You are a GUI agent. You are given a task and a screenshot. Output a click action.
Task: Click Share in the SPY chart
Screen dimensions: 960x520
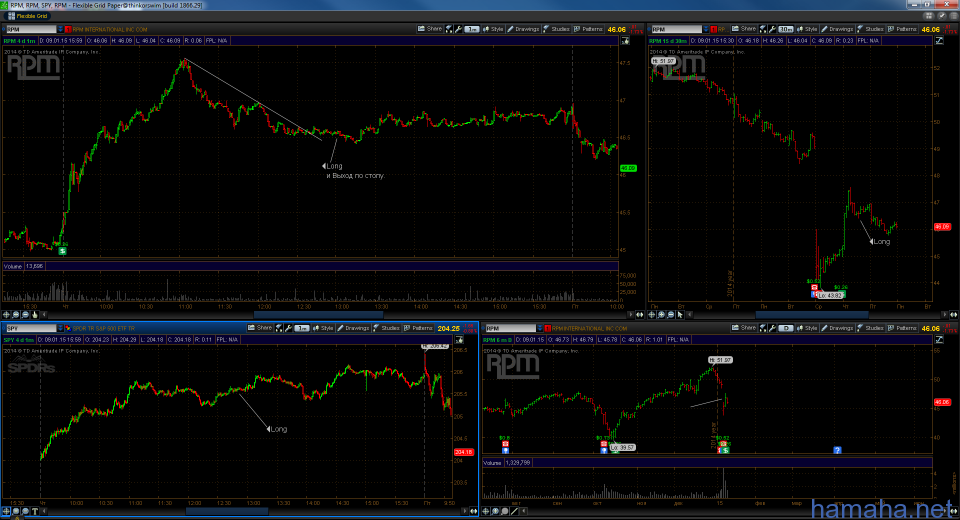260,328
